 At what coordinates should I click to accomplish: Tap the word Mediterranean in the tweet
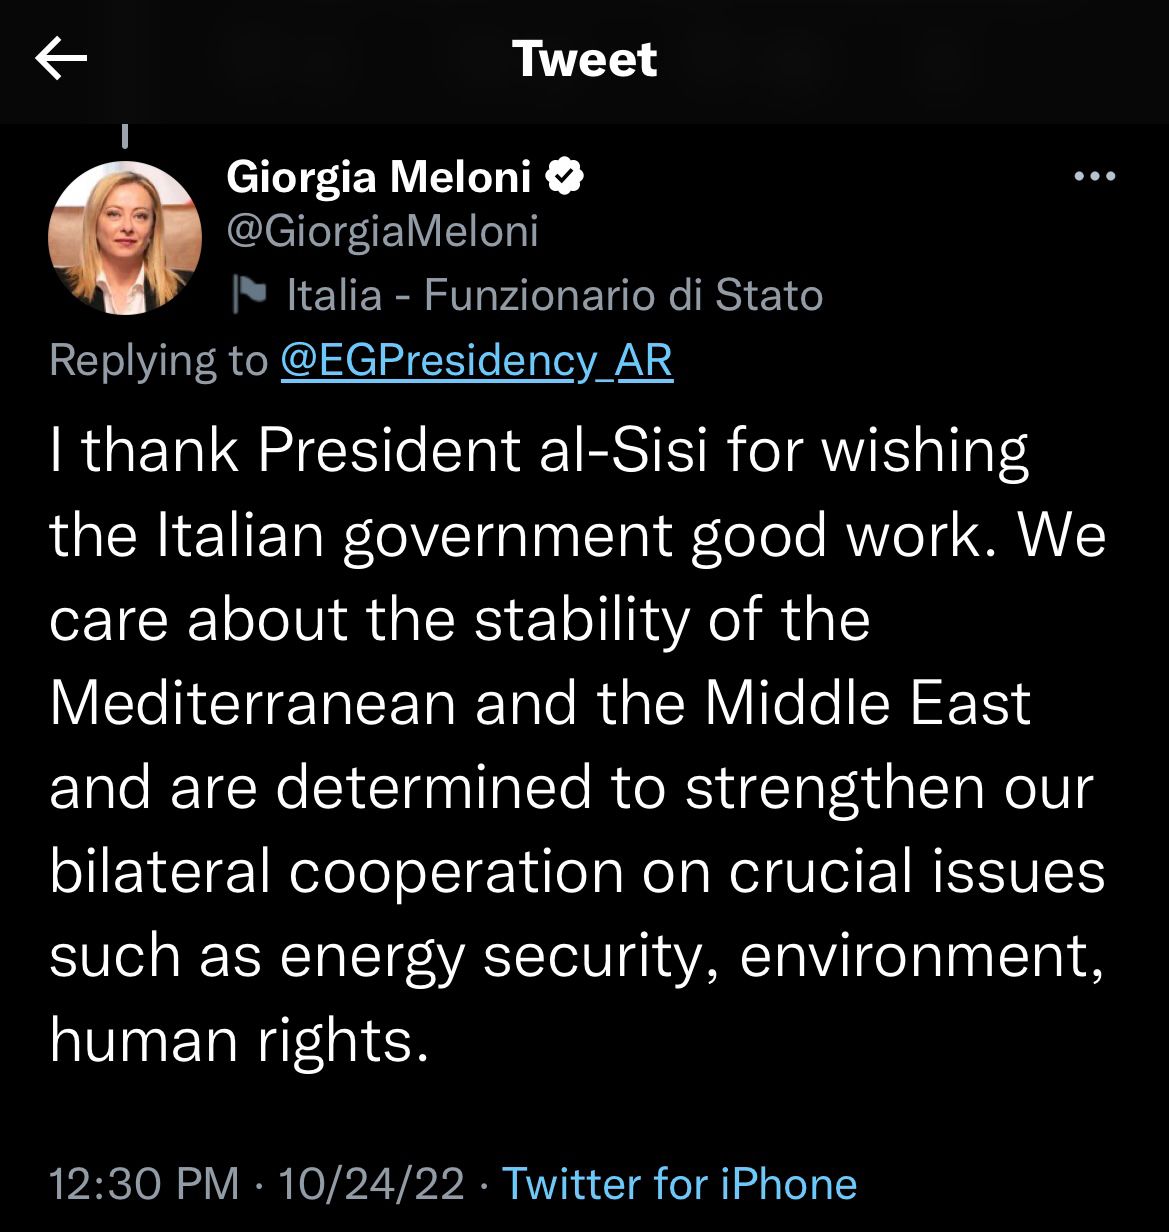(x=252, y=703)
